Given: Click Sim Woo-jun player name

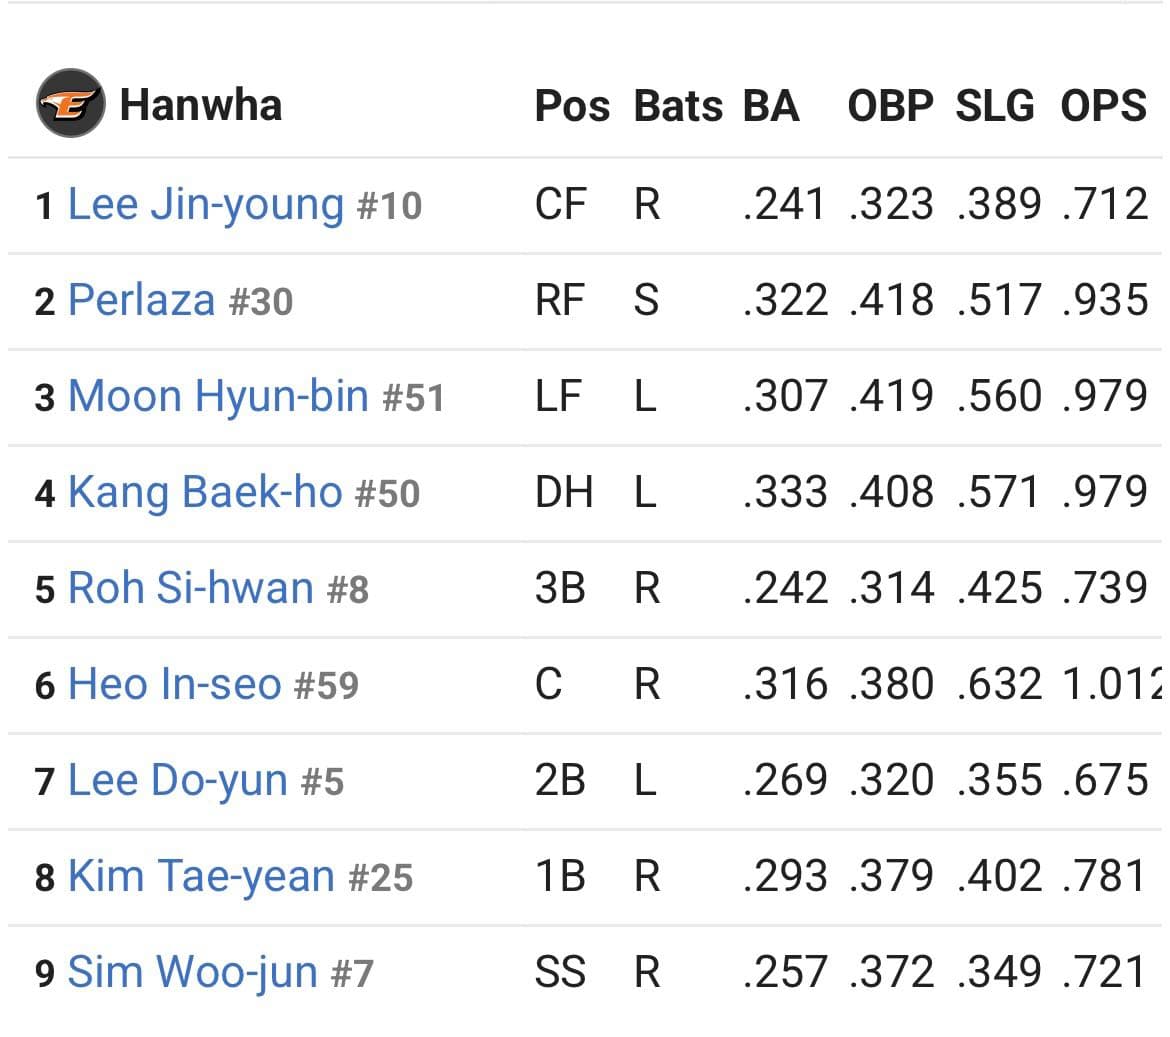Looking at the screenshot, I should click(193, 972).
